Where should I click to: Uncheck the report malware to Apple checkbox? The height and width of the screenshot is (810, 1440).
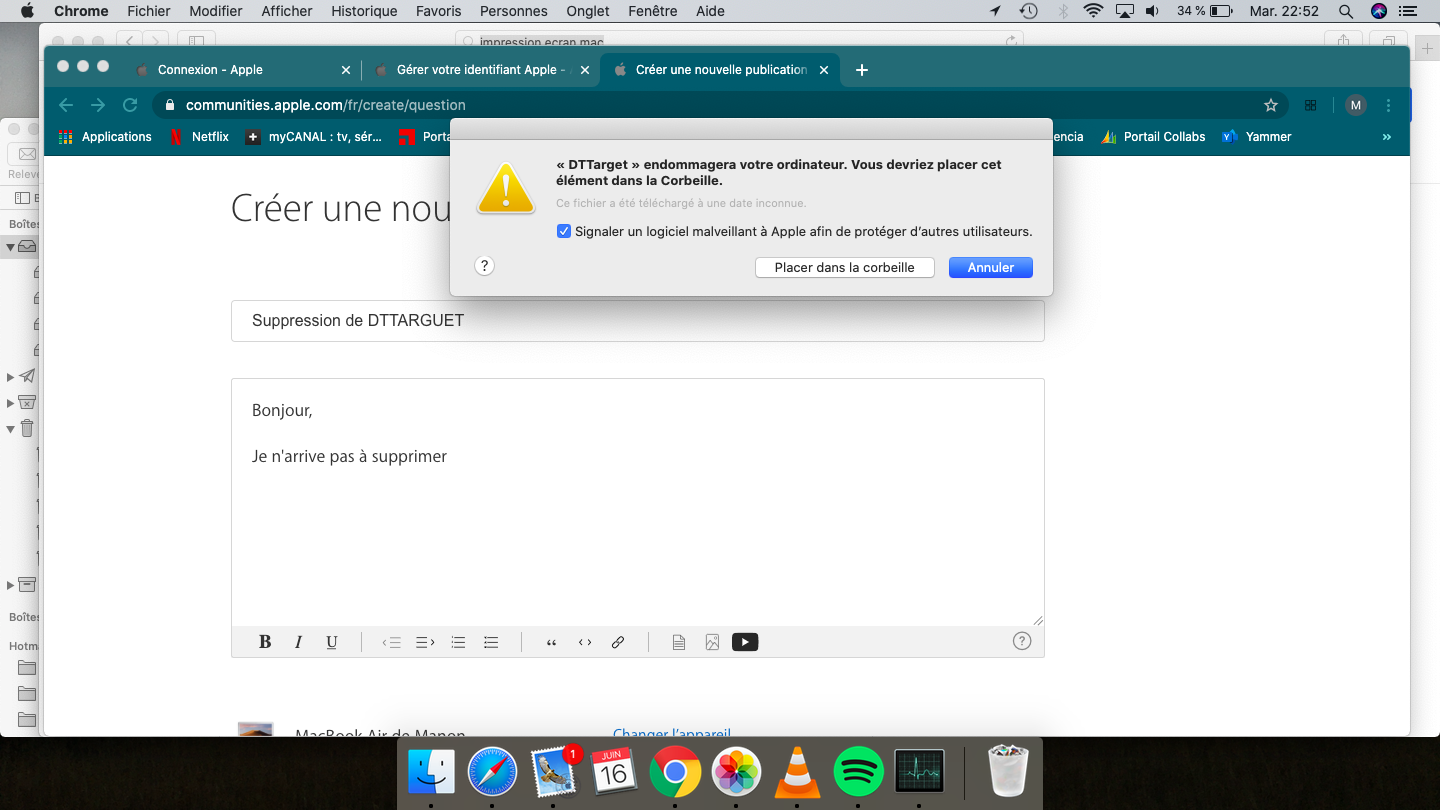(x=564, y=231)
